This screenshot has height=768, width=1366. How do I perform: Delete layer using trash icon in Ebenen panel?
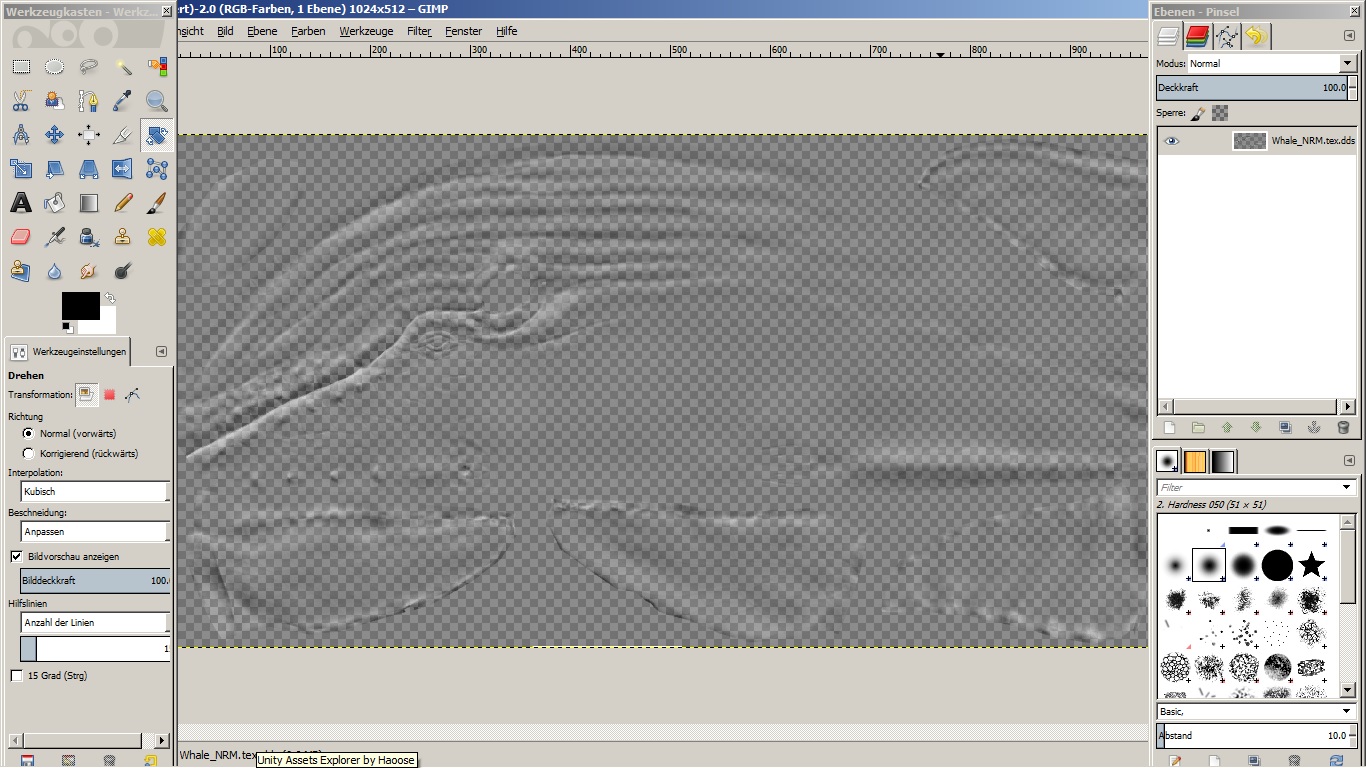tap(1343, 427)
